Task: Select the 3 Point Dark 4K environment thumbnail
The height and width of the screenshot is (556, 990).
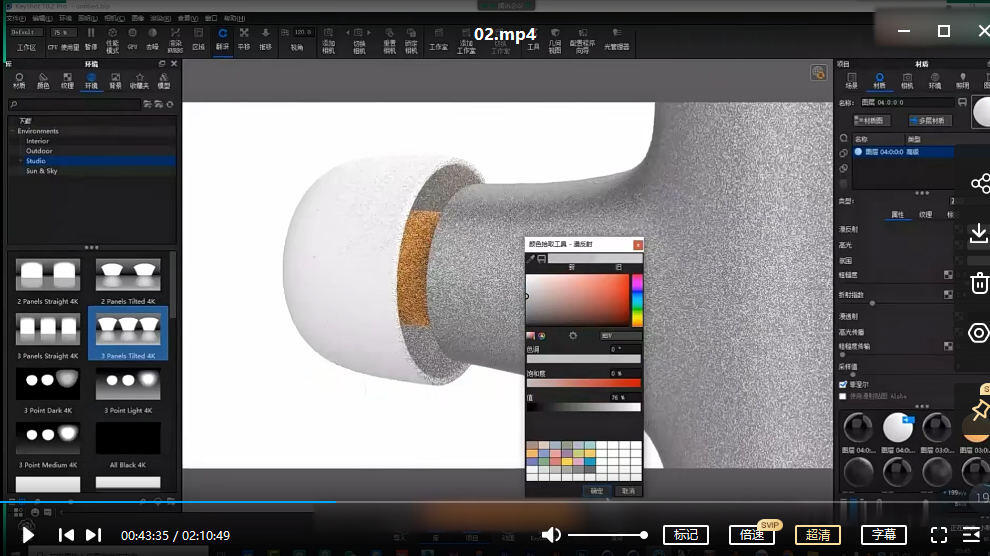Action: coord(48,390)
